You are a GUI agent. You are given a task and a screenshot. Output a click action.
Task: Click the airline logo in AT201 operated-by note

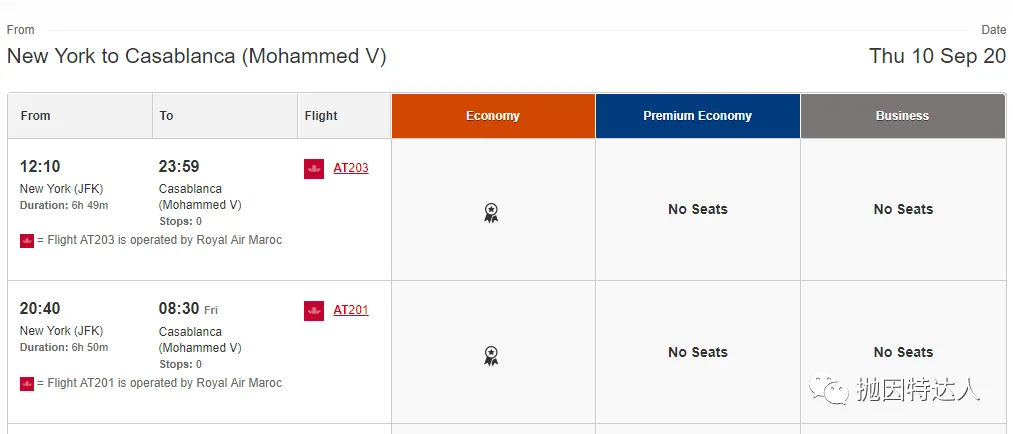[x=26, y=384]
